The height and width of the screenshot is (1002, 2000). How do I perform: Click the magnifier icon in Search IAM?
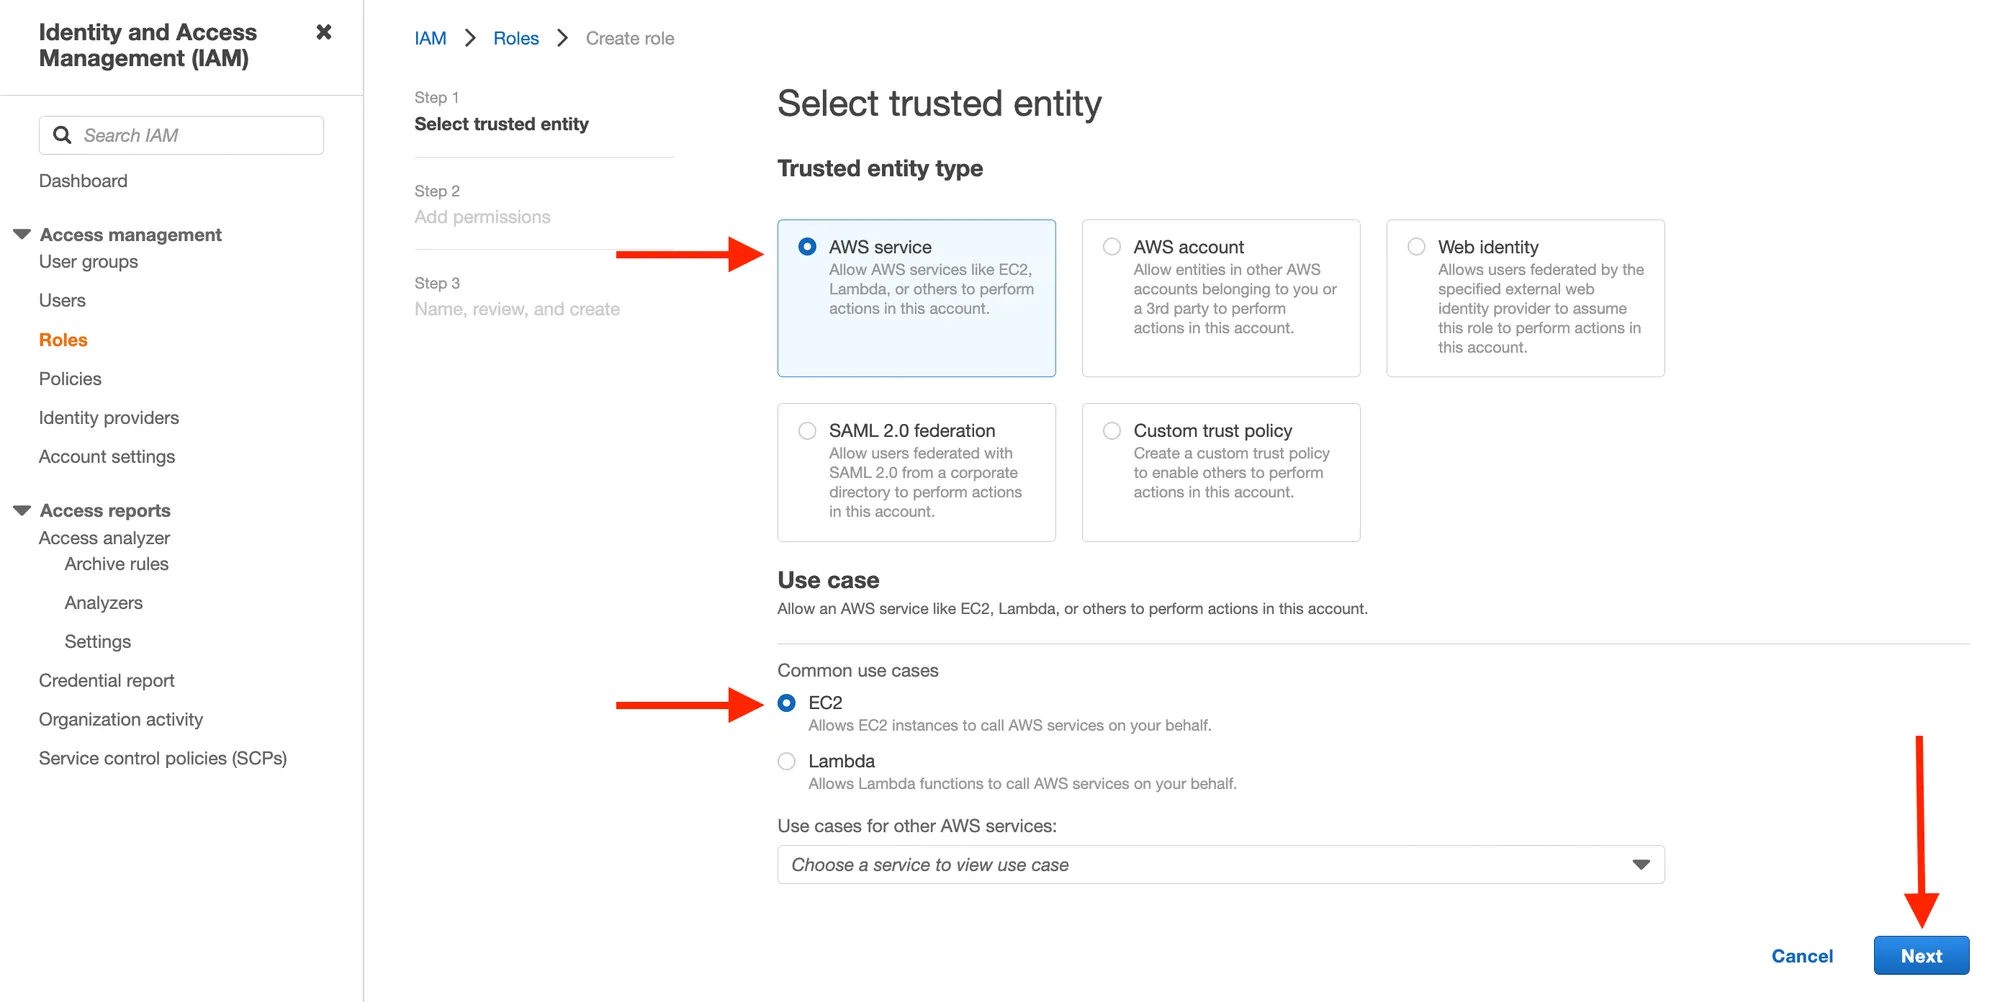62,135
